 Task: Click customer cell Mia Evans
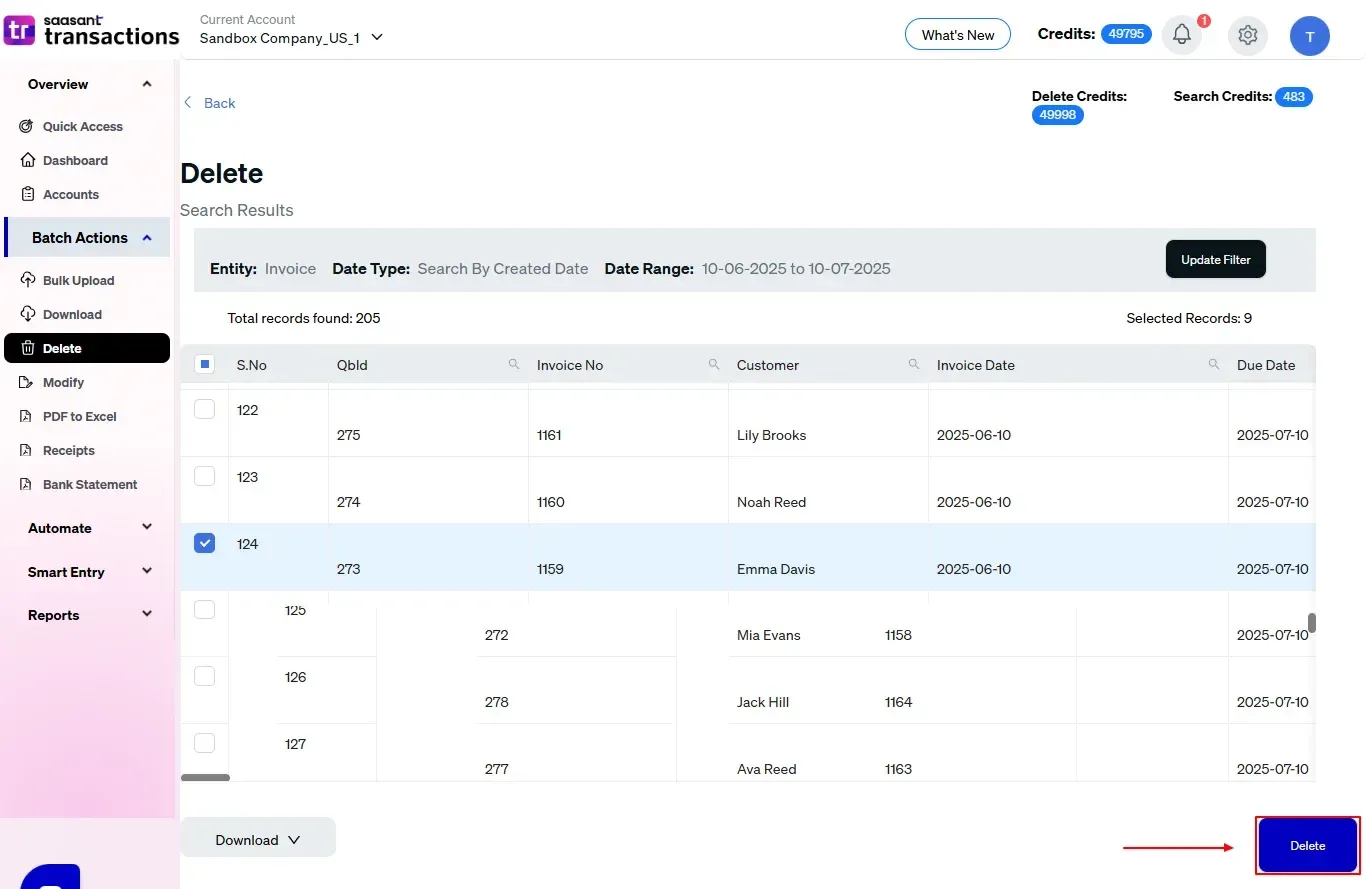(769, 635)
